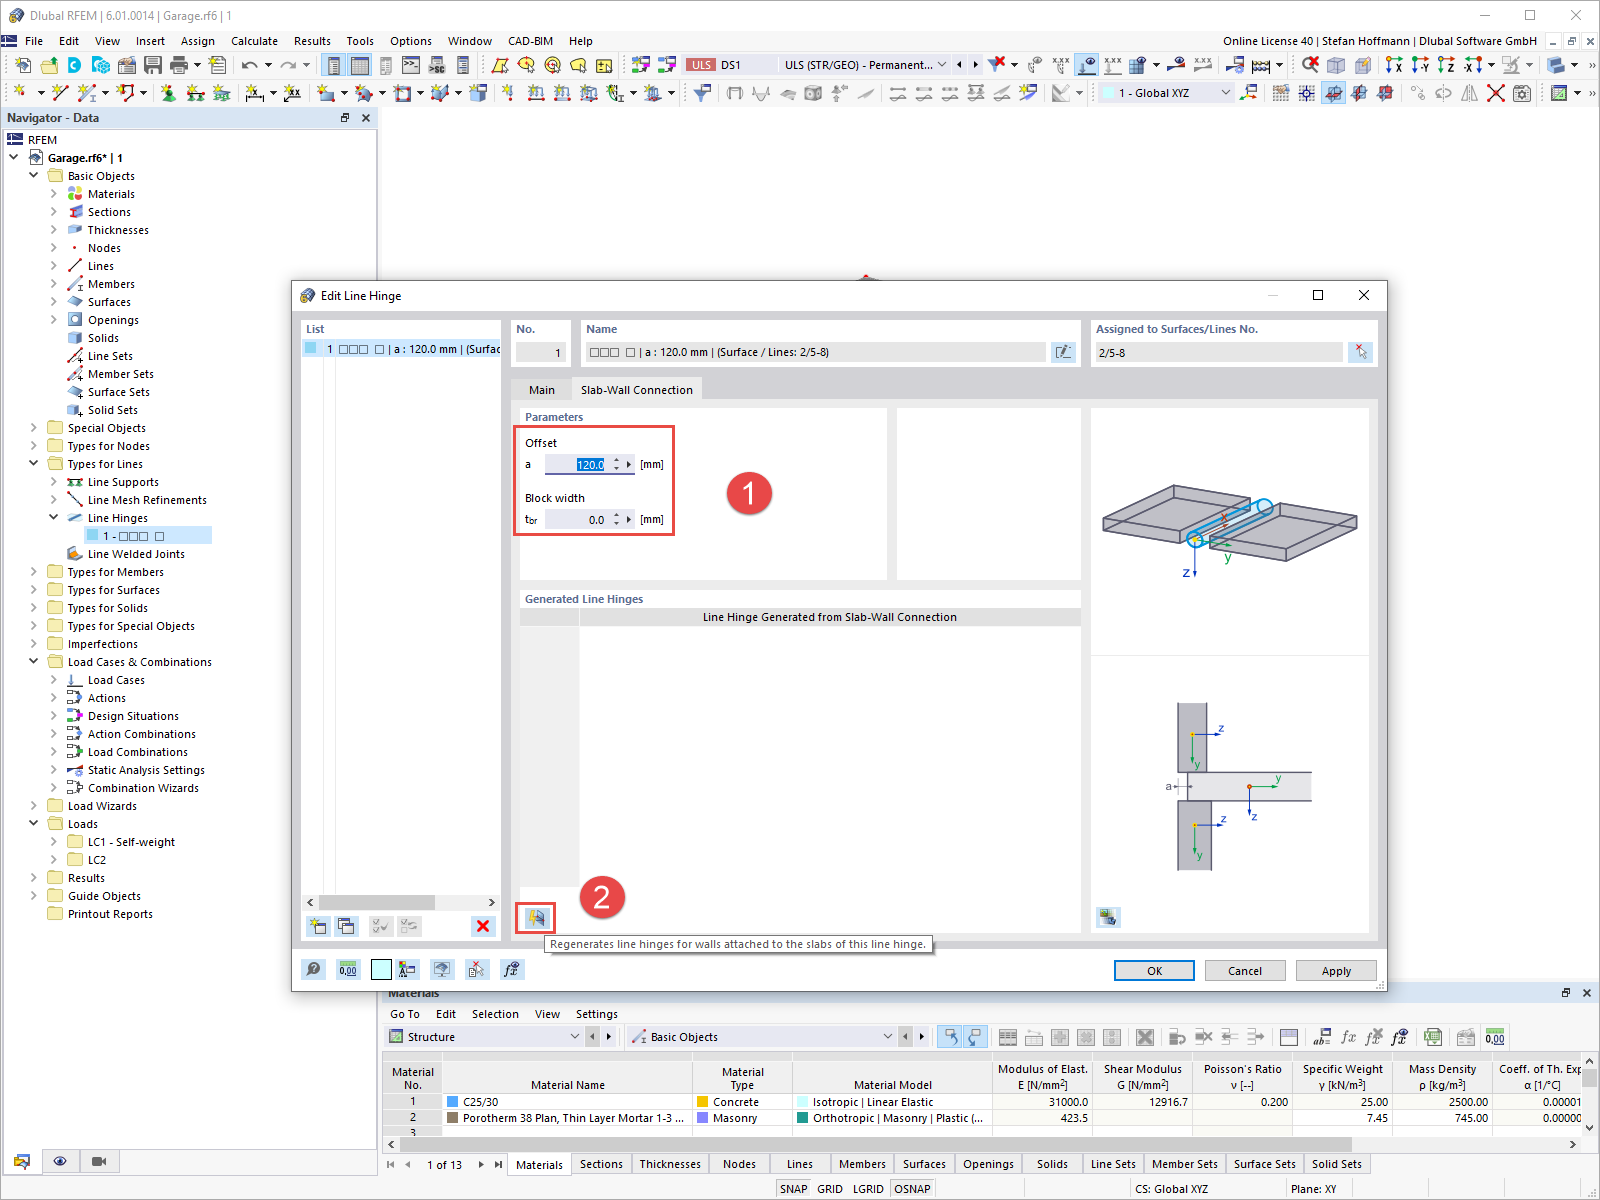Image resolution: width=1600 pixels, height=1200 pixels.
Task: Click the Open file folder icon in the toolbar
Action: [49, 65]
